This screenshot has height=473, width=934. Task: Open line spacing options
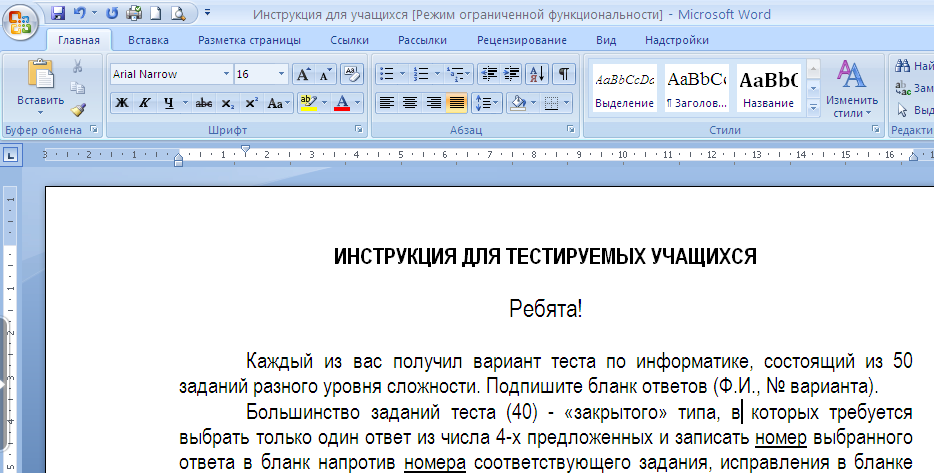[487, 103]
